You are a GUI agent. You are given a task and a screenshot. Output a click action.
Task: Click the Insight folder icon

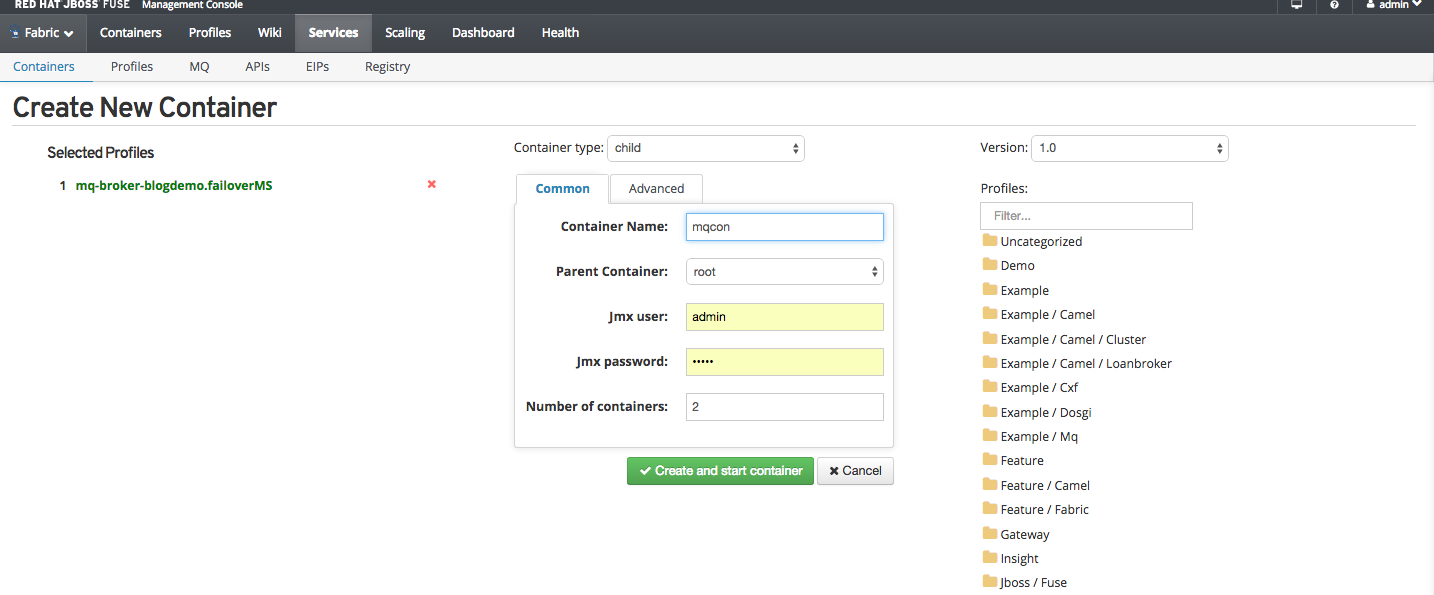pyautogui.click(x=990, y=558)
